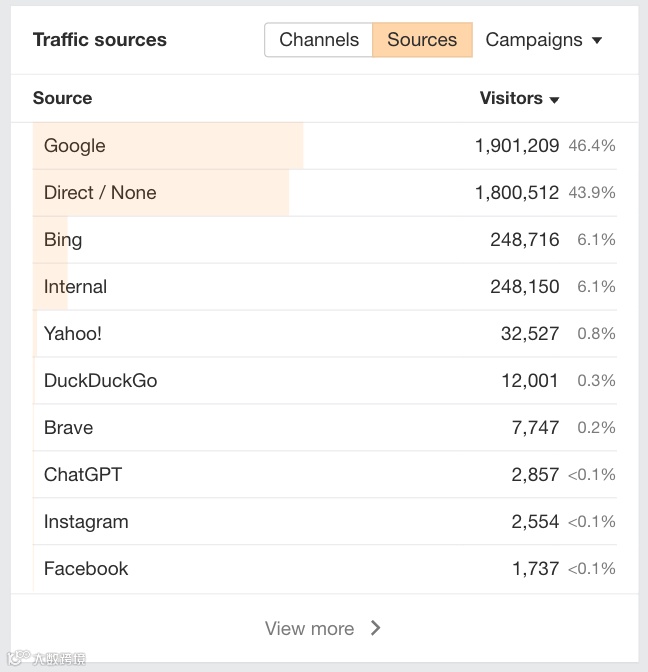Open the Brave source entry

(68, 428)
